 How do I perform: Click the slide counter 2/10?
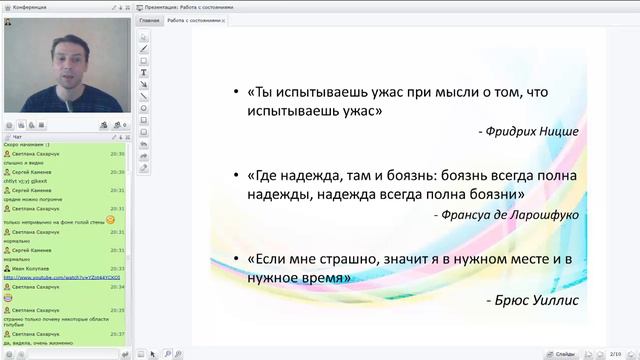(x=616, y=354)
